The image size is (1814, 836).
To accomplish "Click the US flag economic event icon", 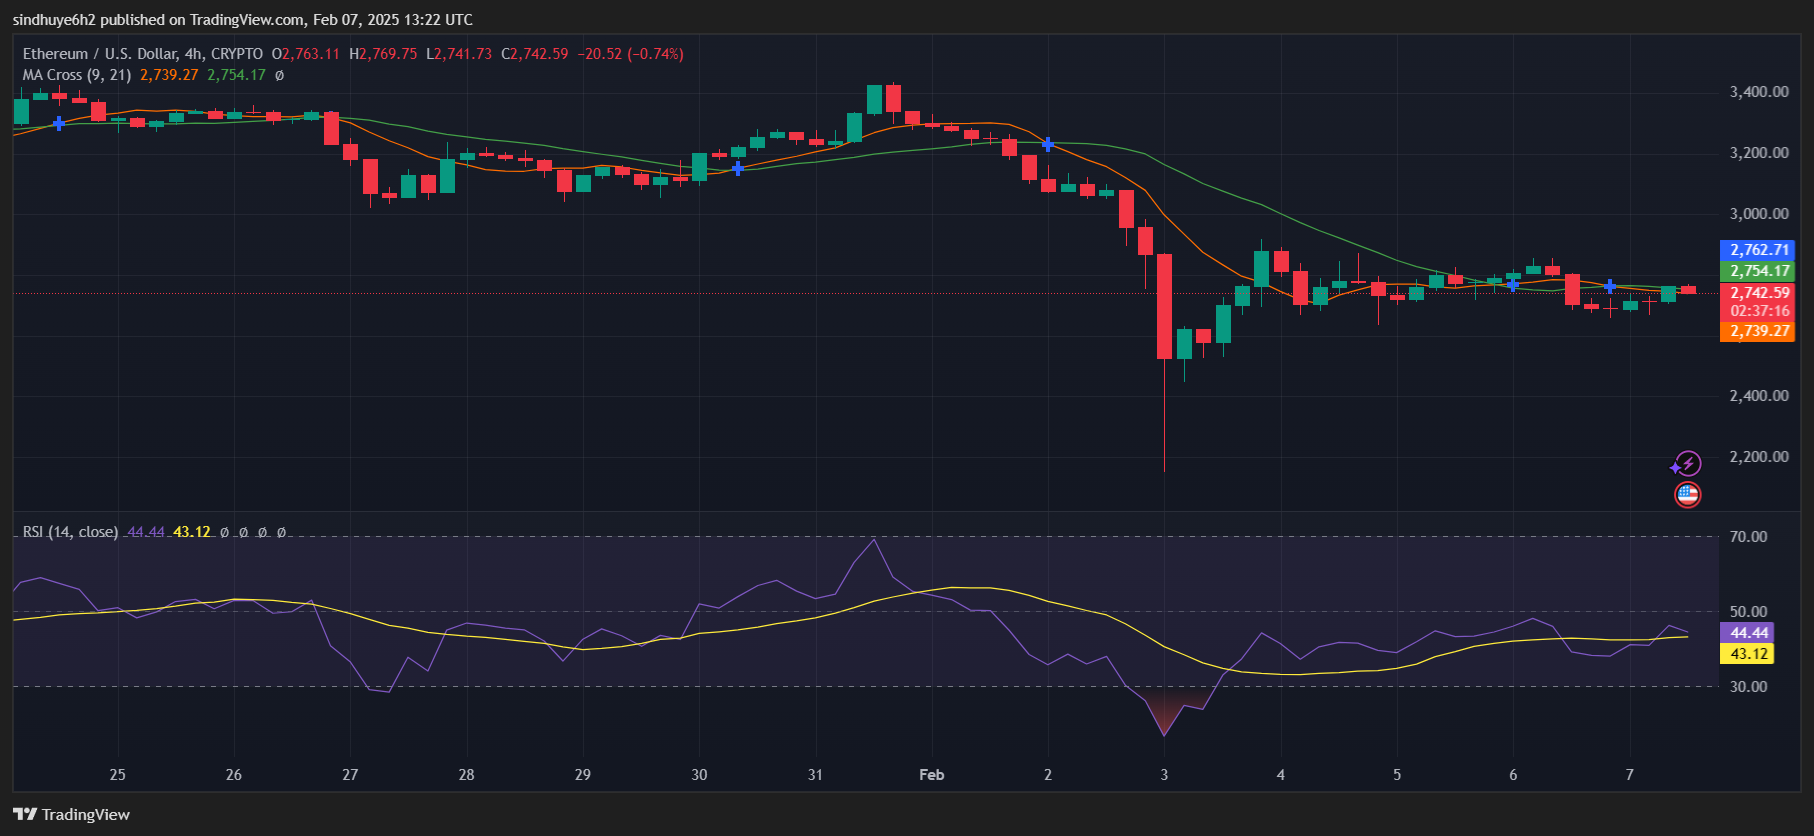I will pyautogui.click(x=1687, y=494).
